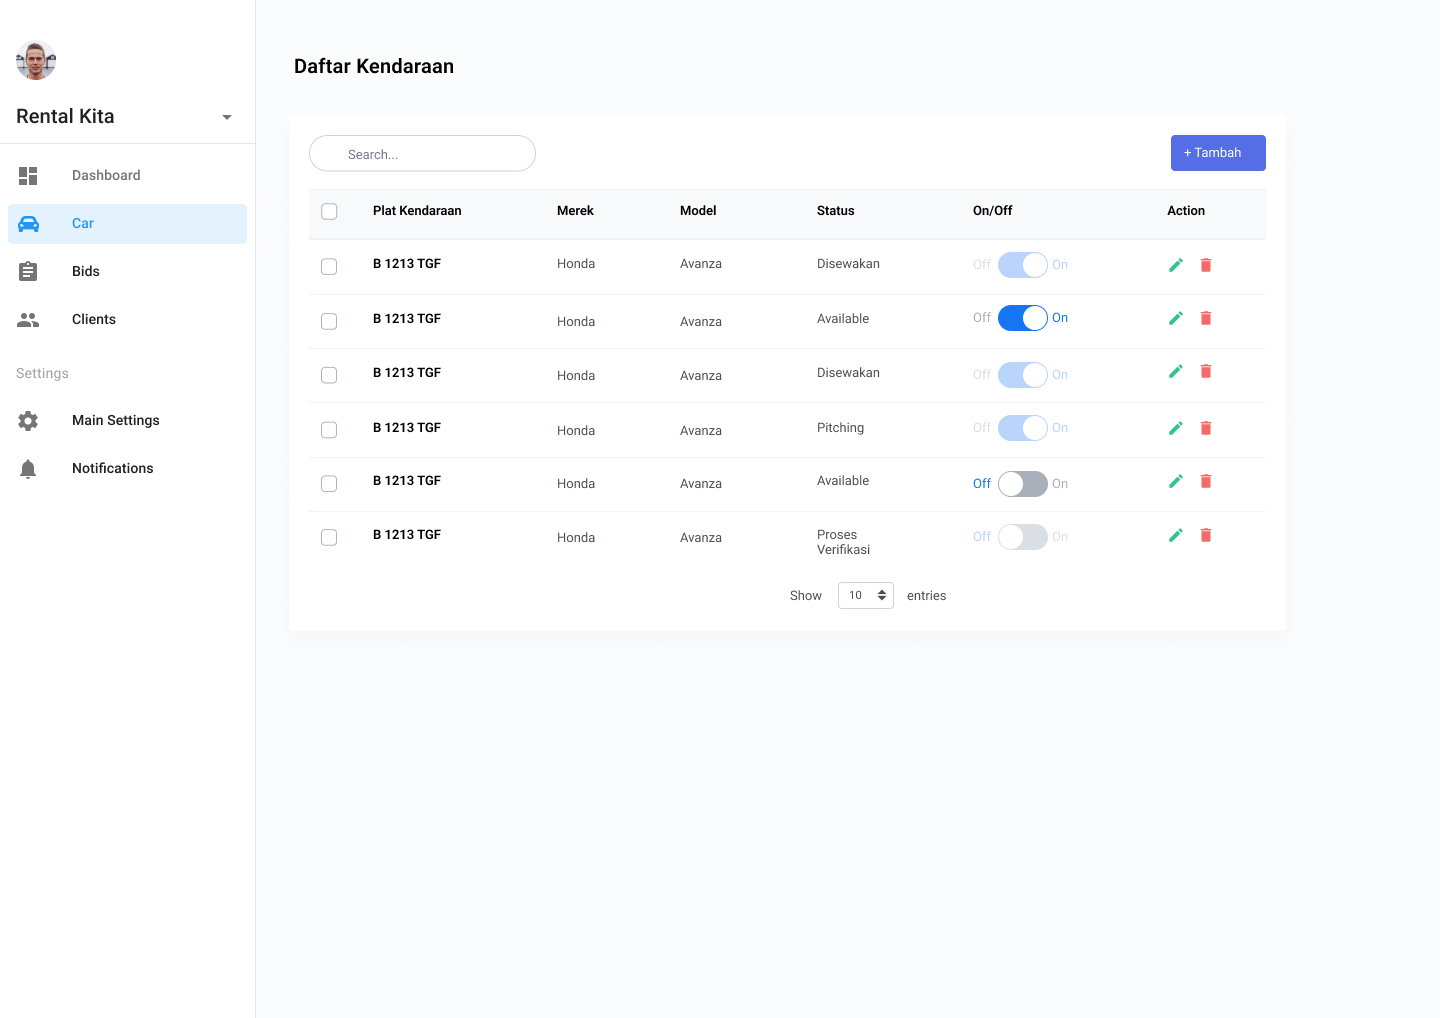Open the Clients menu item

click(x=94, y=320)
